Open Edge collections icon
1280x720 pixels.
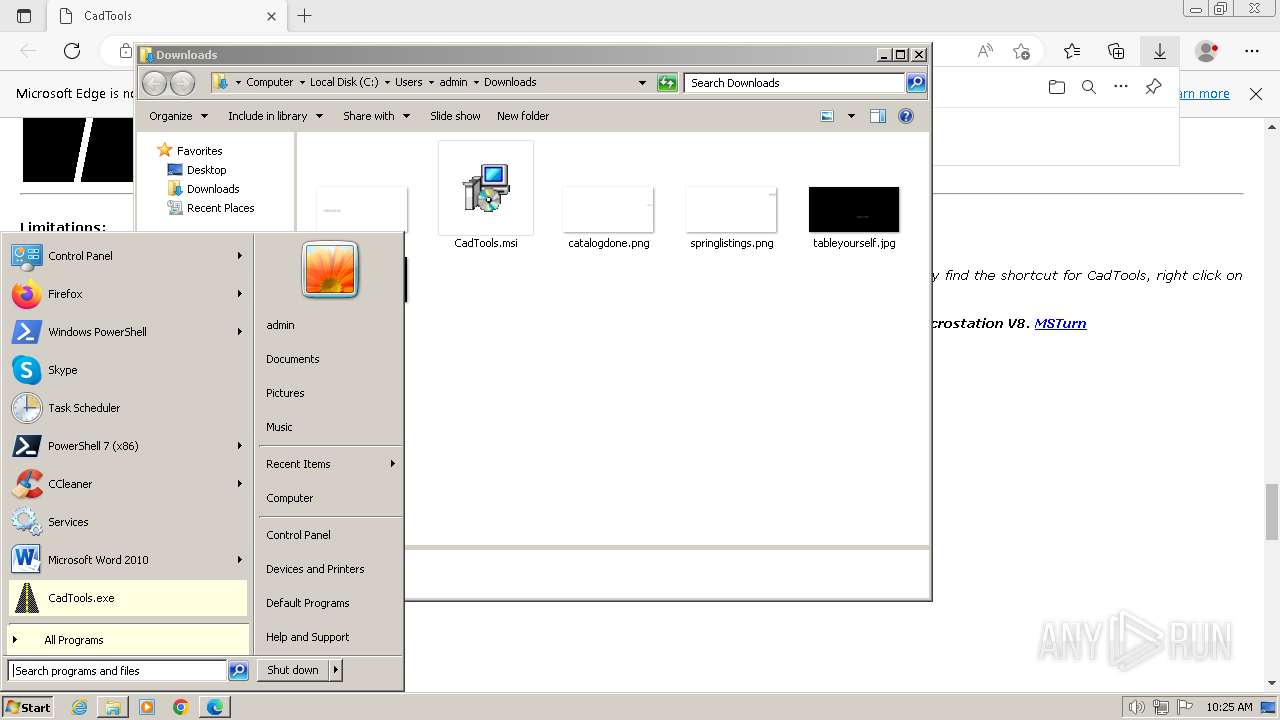point(1116,51)
